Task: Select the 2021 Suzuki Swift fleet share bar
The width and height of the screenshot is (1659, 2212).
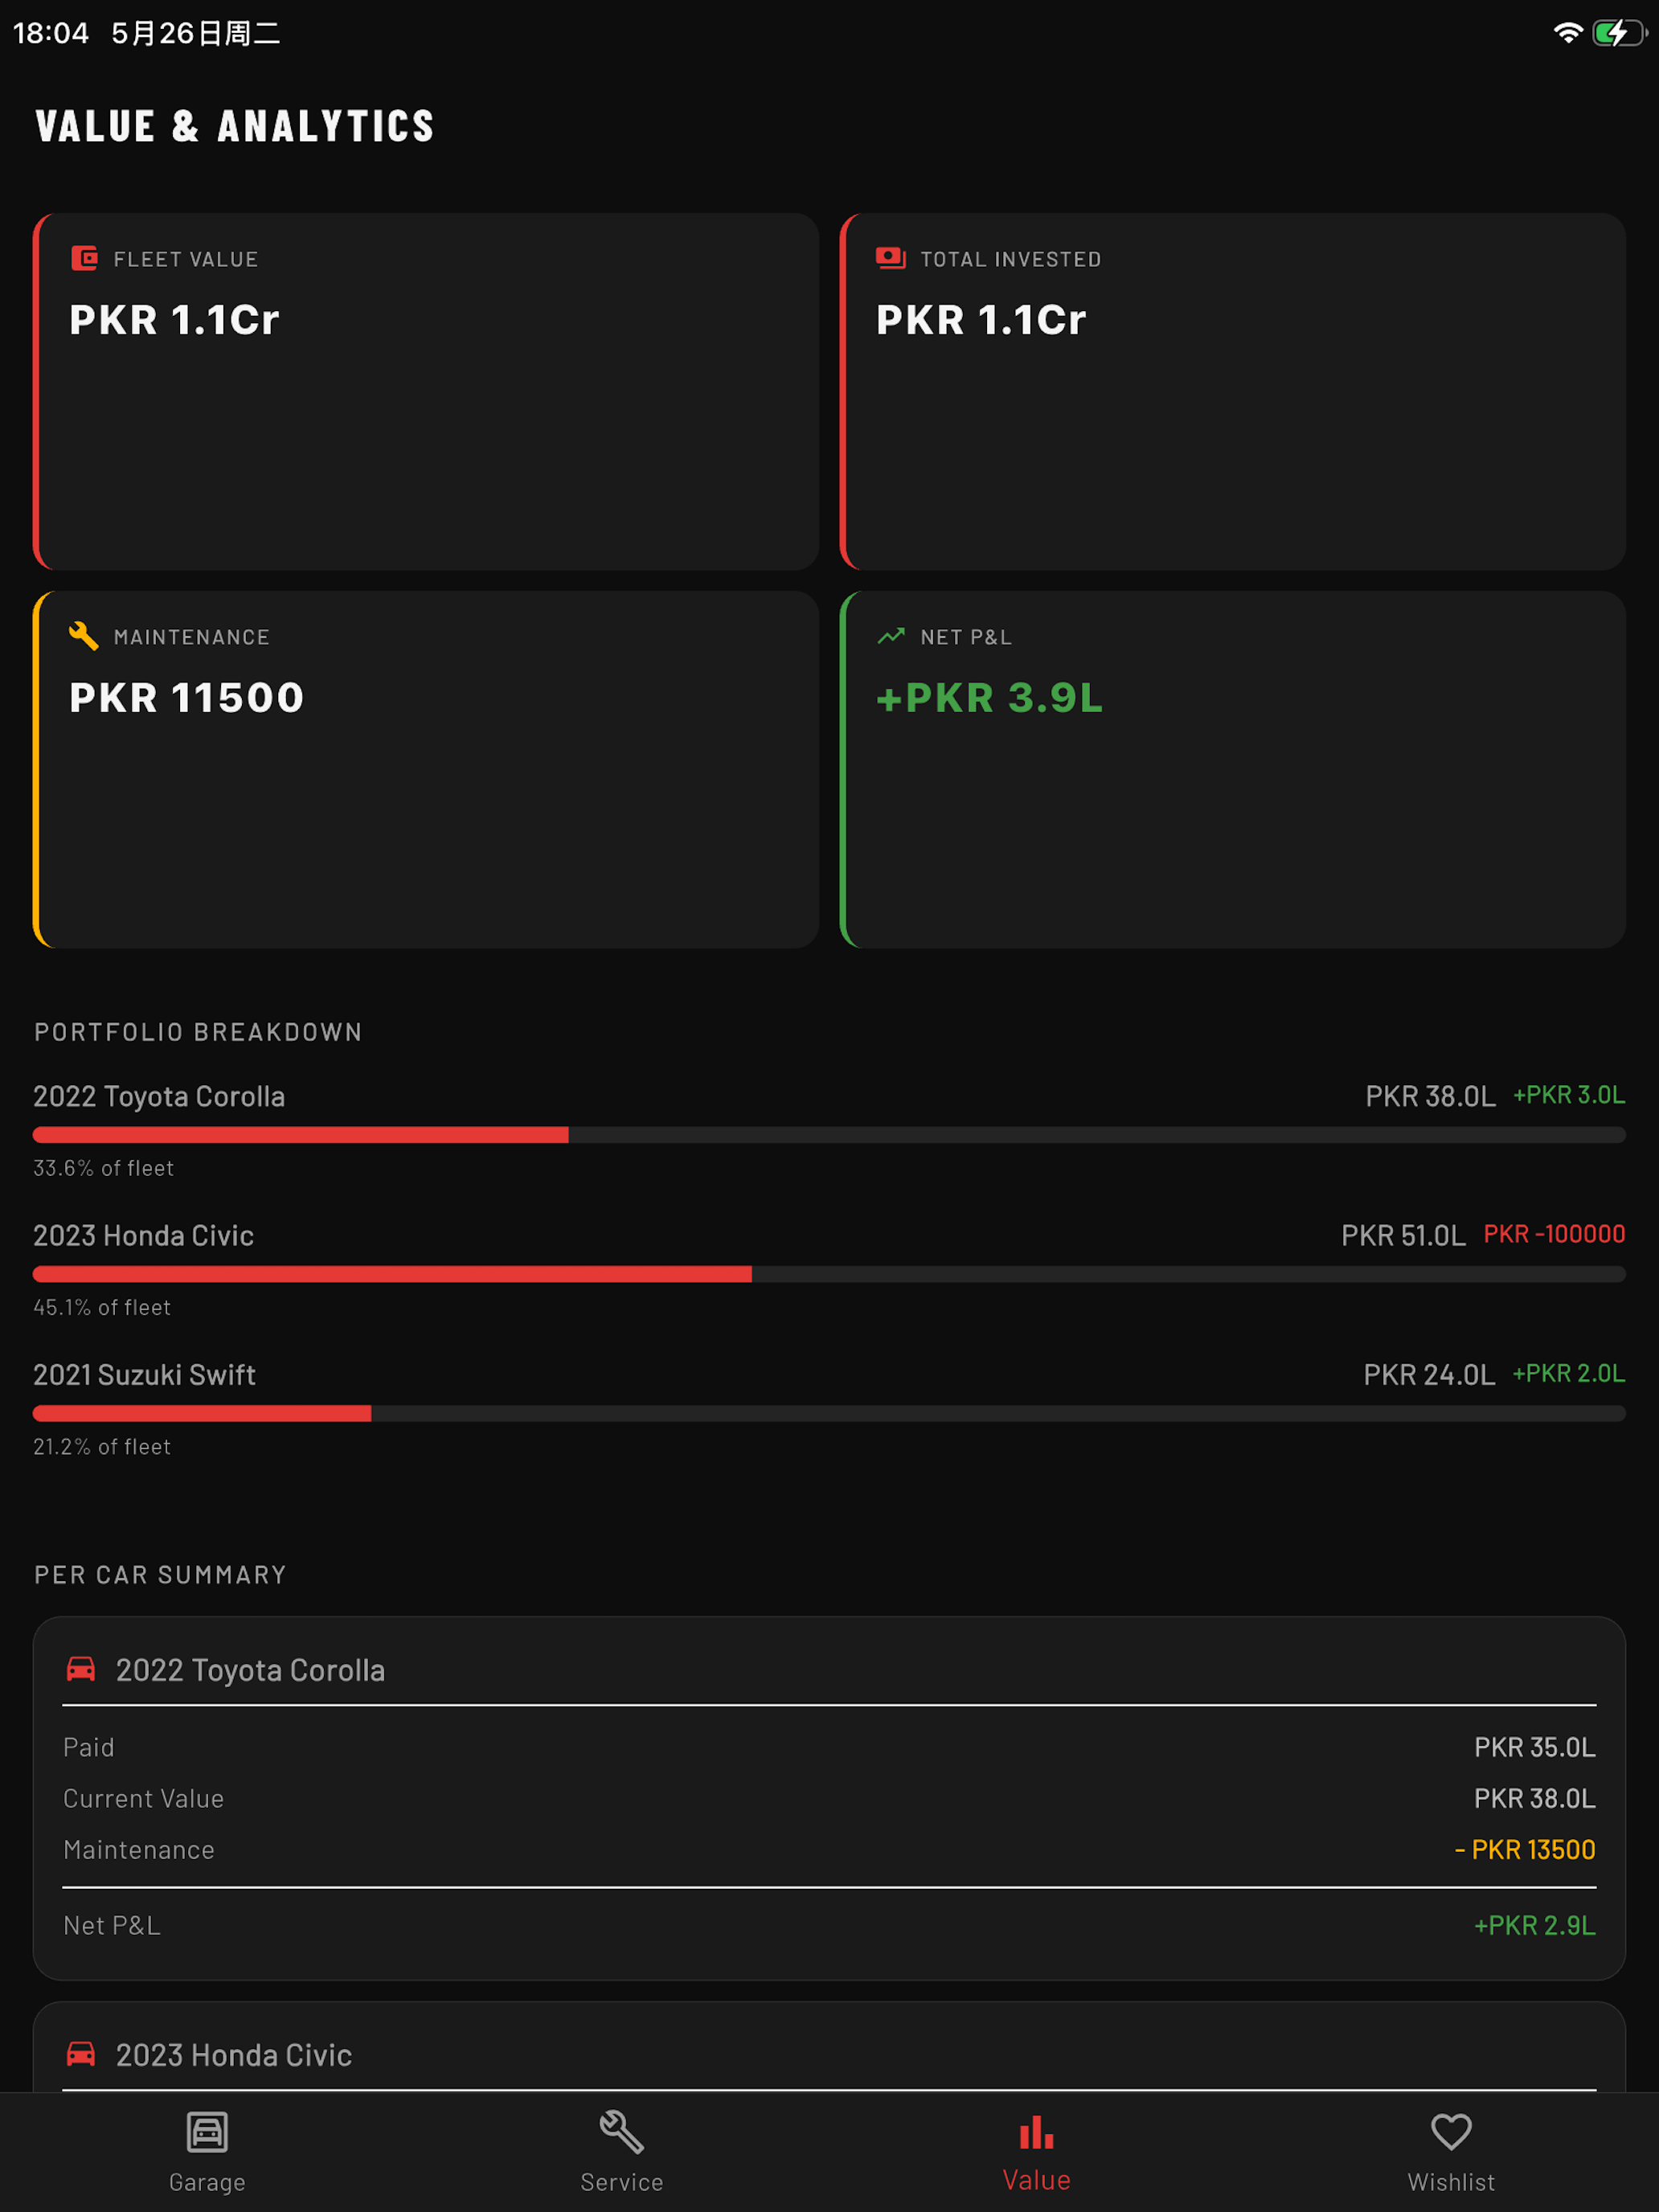Action: [829, 1413]
